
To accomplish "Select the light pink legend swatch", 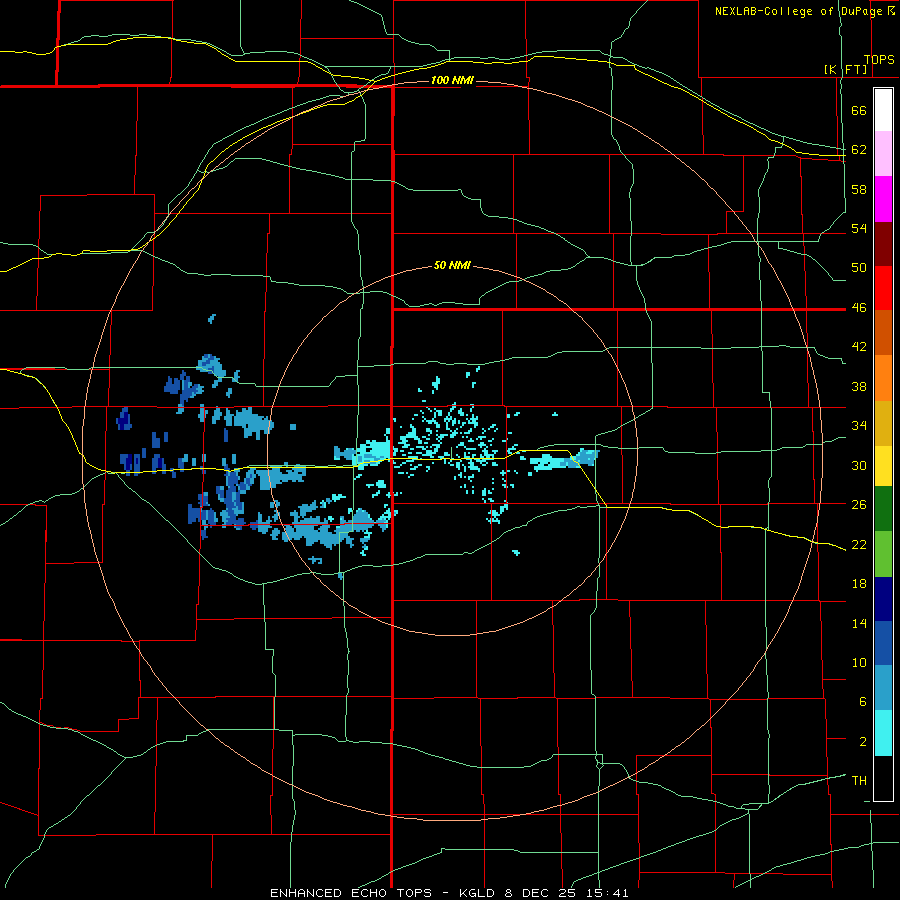I will [883, 153].
